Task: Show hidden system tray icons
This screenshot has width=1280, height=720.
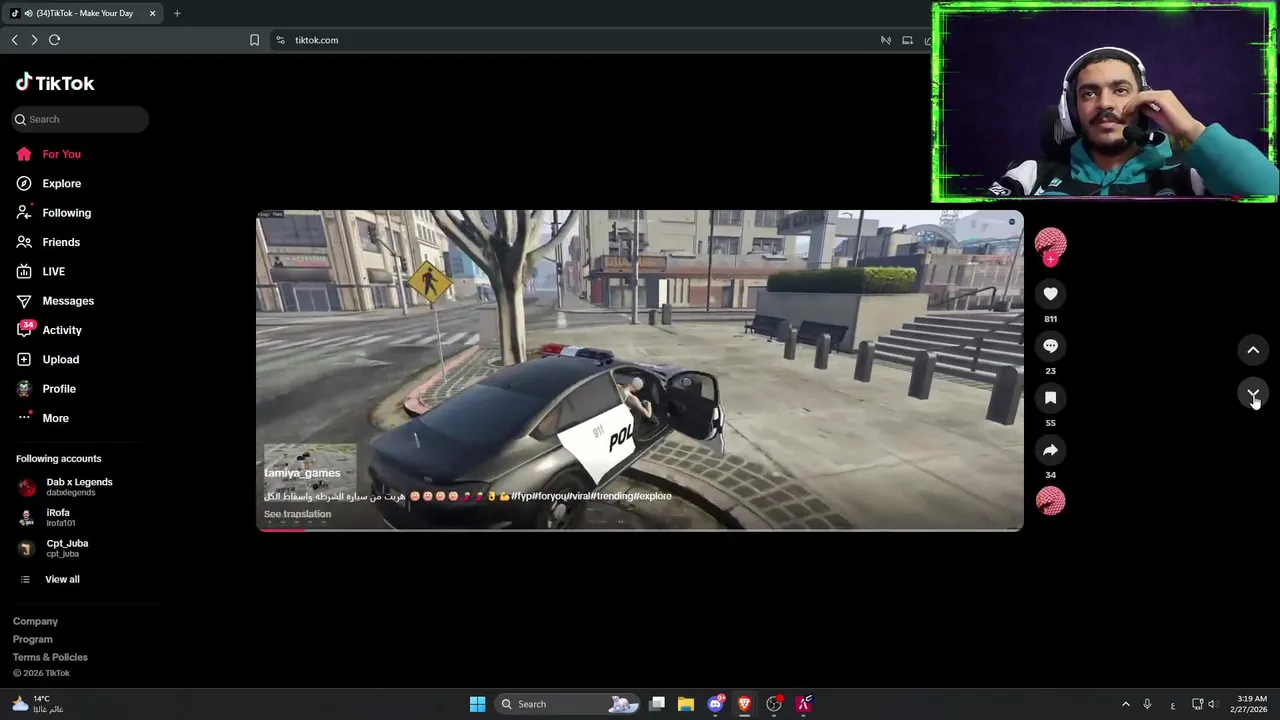Action: 1125,704
